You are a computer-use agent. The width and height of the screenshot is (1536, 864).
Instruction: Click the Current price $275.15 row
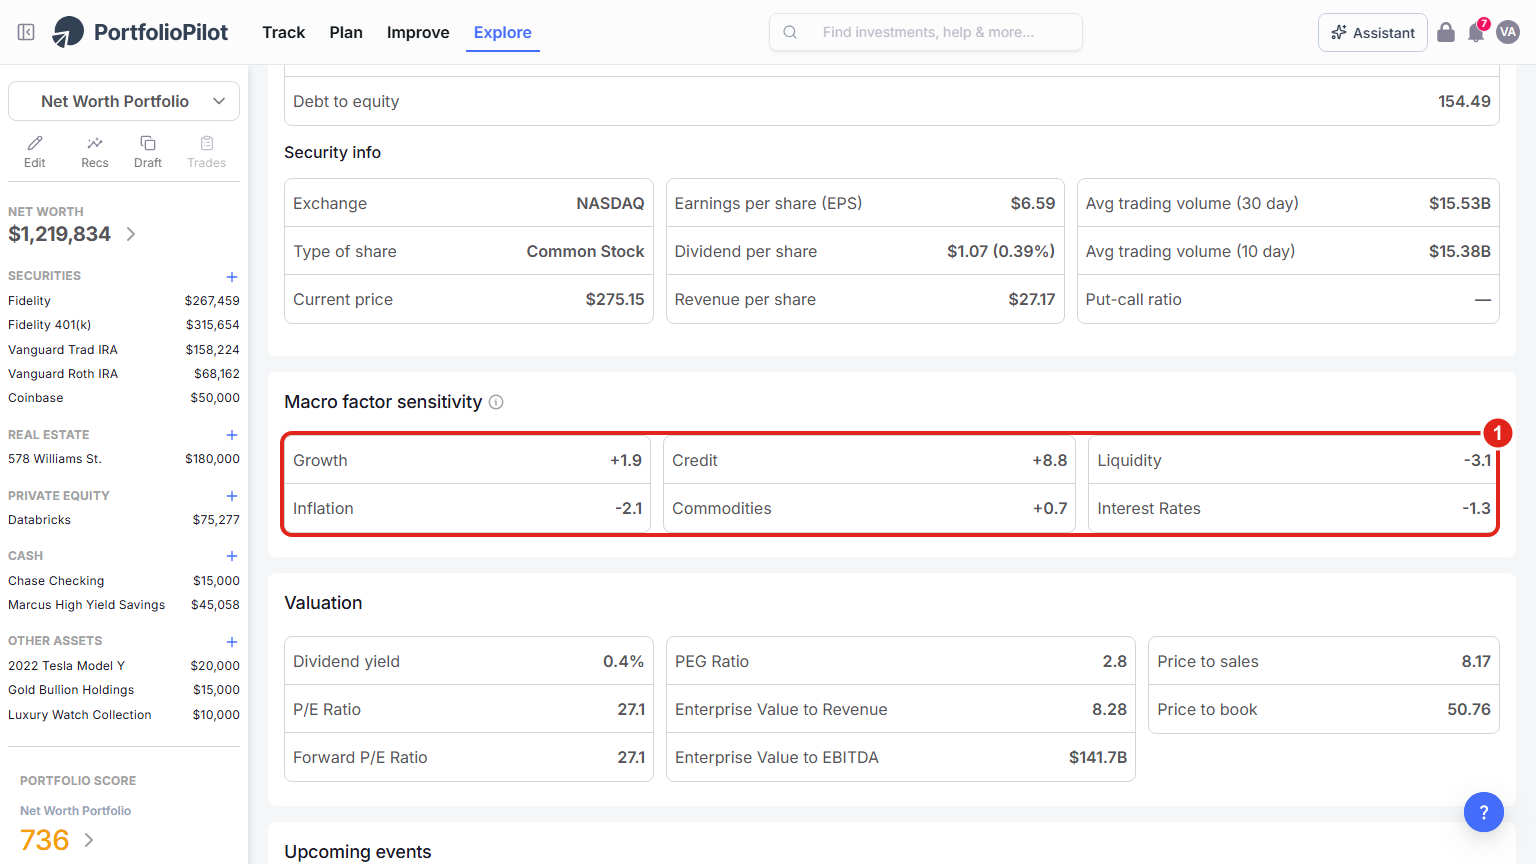click(469, 299)
